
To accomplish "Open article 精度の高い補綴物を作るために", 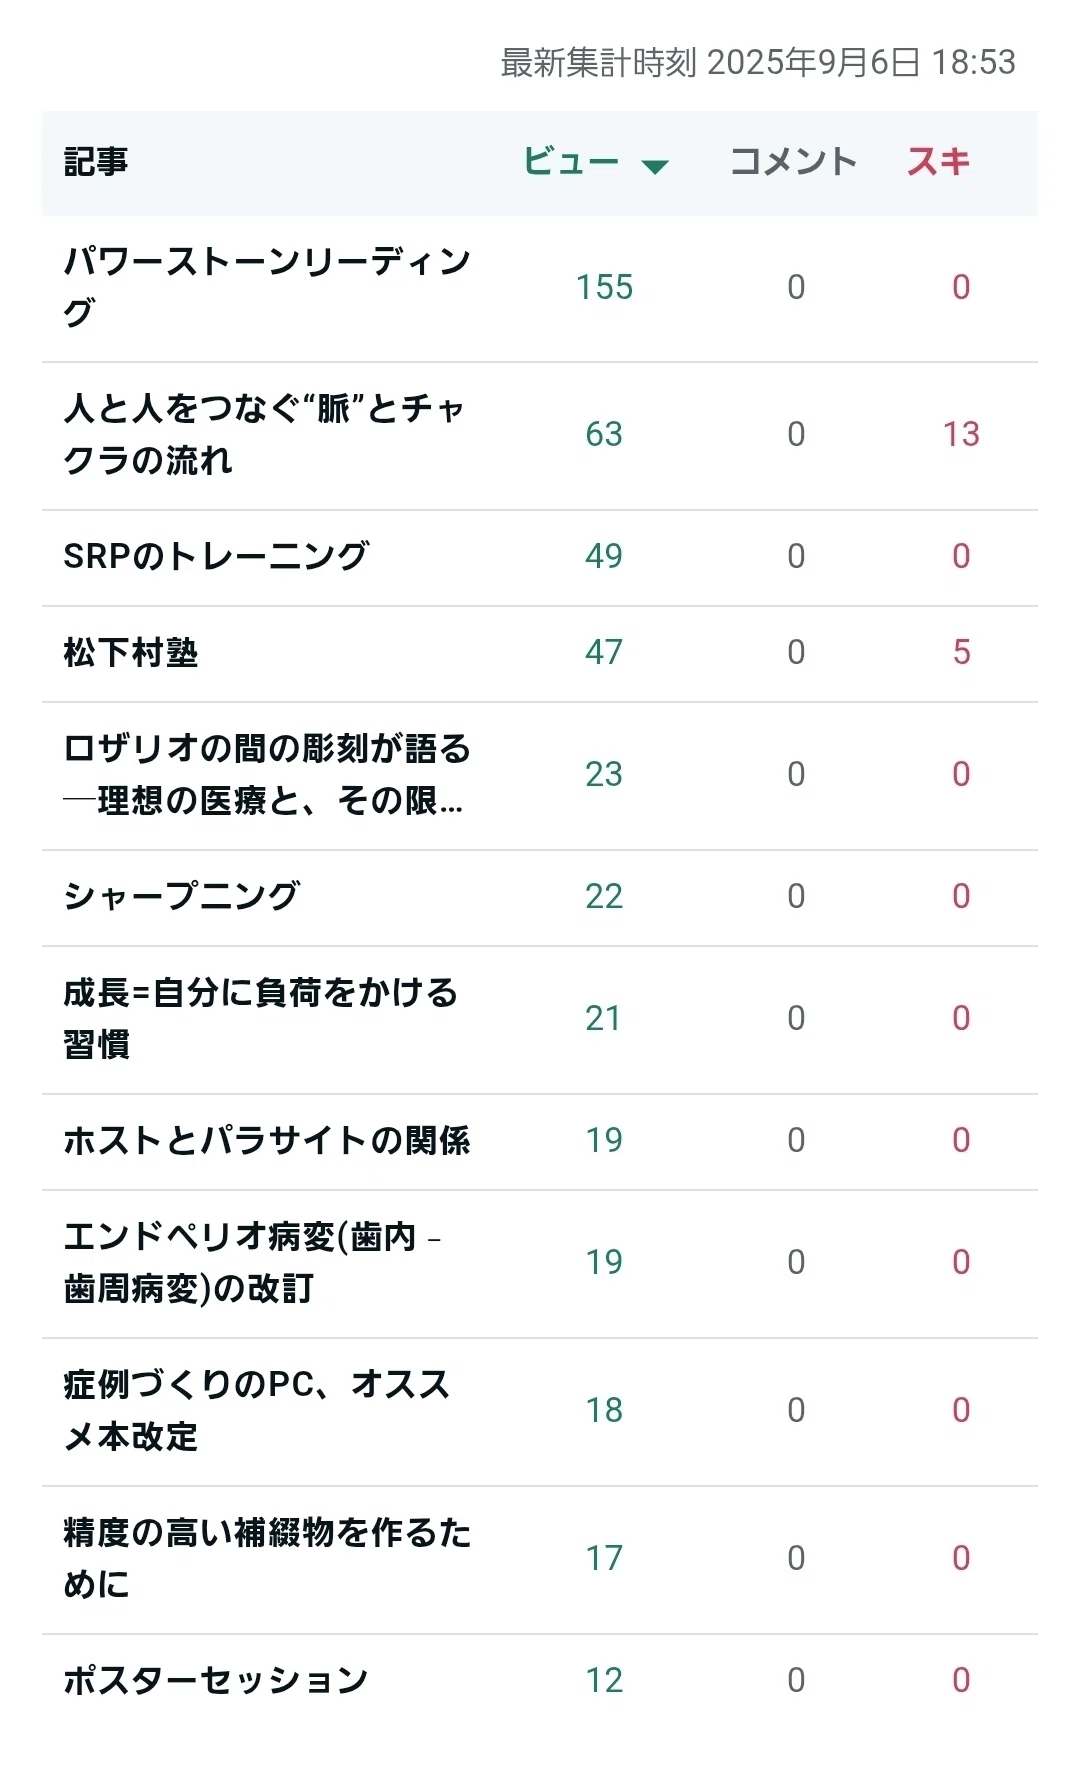I will (267, 1558).
